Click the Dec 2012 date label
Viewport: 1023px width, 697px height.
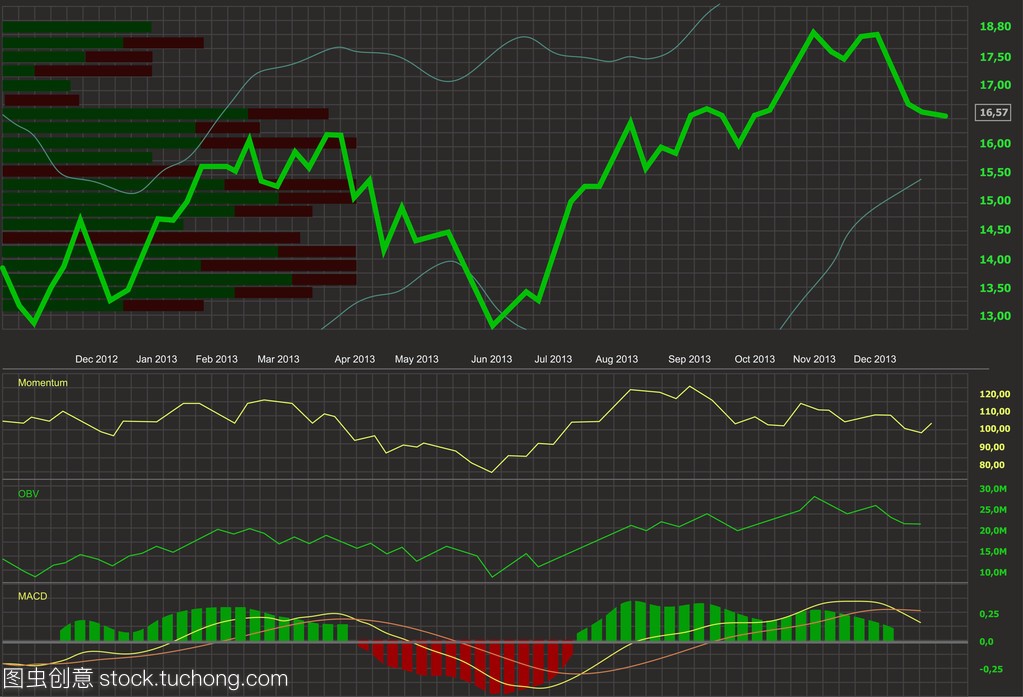[x=97, y=359]
